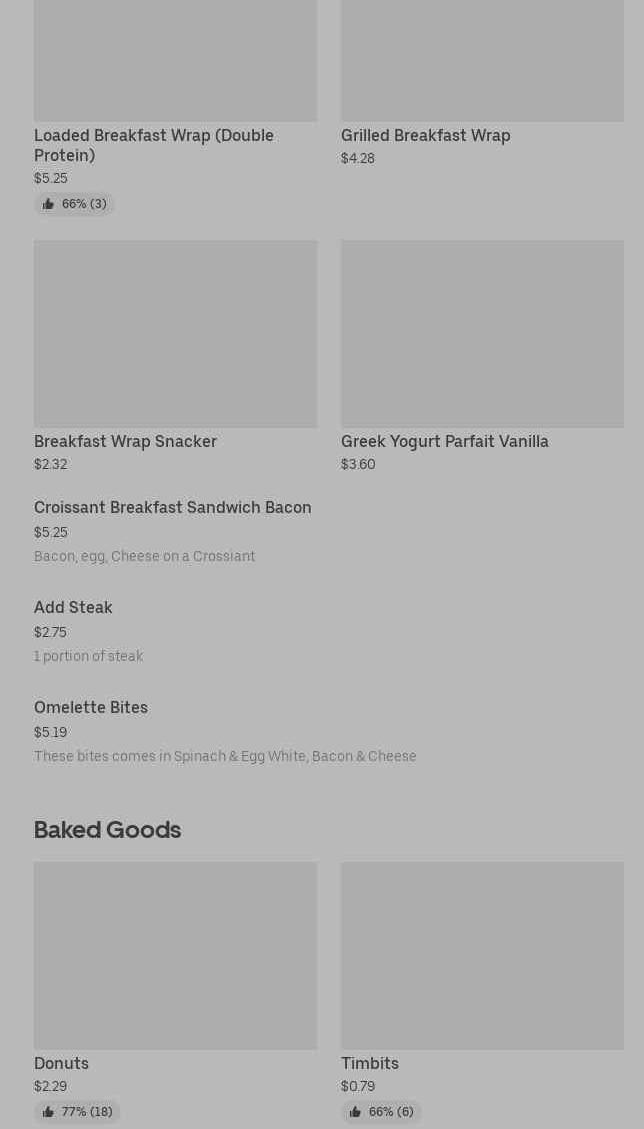Select Breakfast Wrap Snacker photo
The height and width of the screenshot is (1129, 644).
175,333
